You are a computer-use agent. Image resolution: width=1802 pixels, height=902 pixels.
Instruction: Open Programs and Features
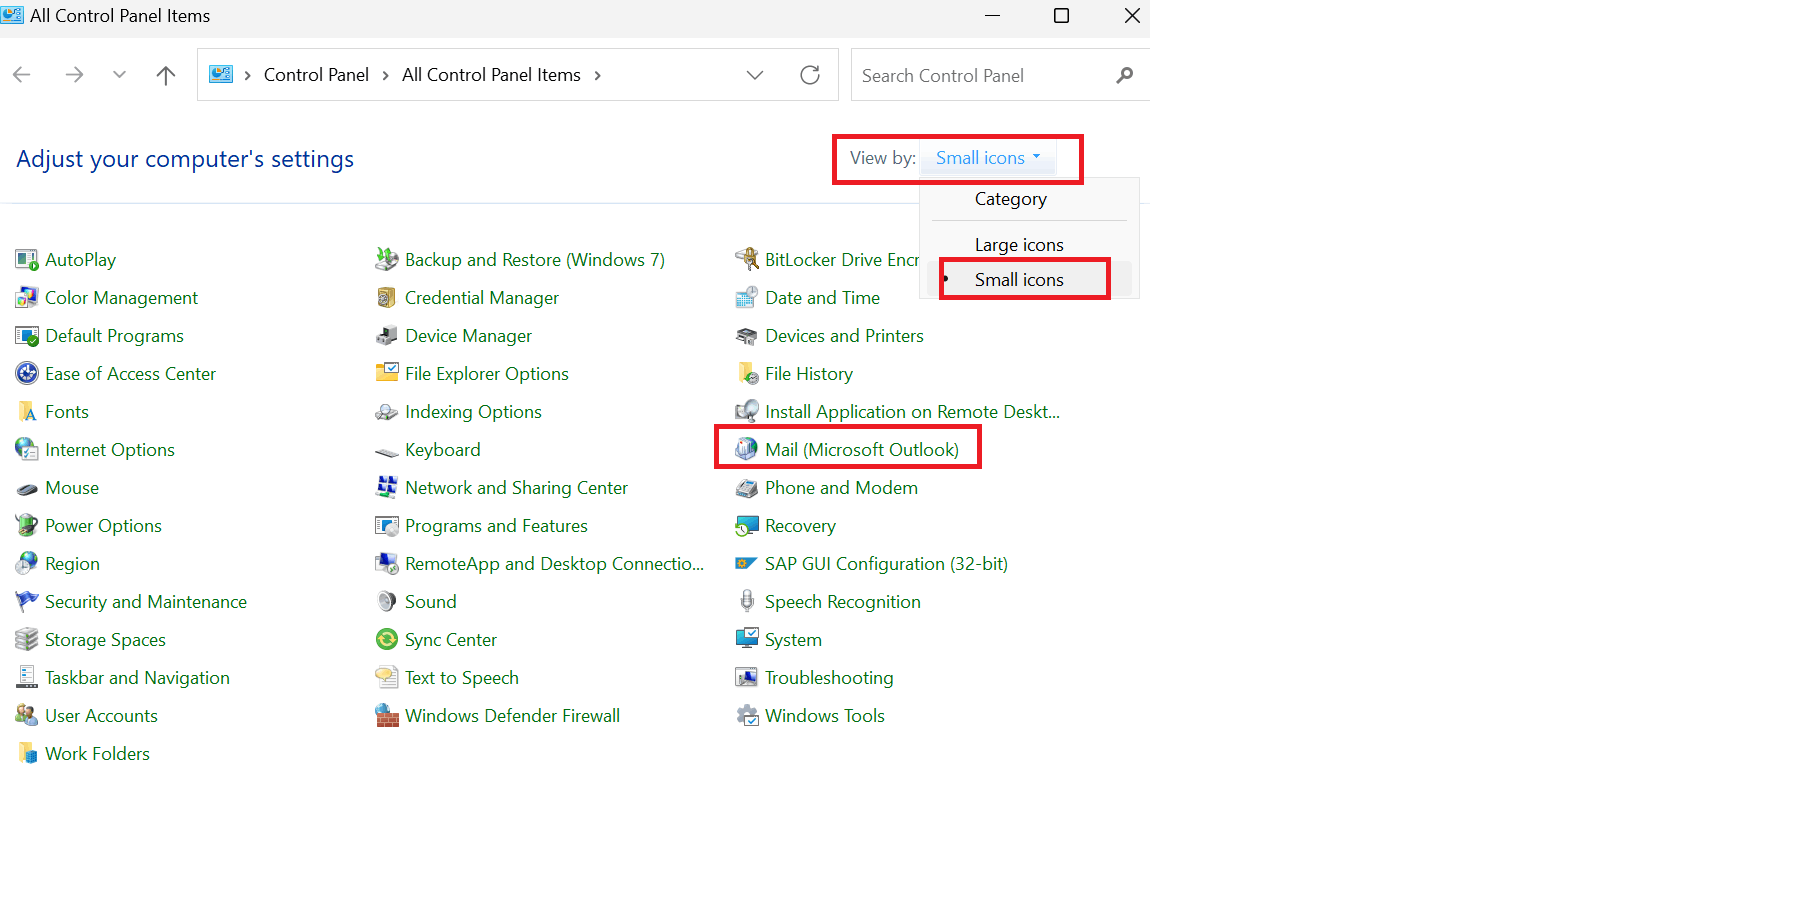click(x=496, y=525)
